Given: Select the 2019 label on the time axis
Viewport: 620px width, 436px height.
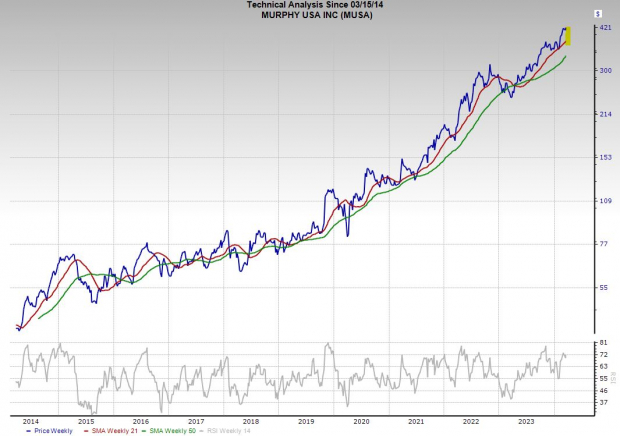Looking at the screenshot, I should [305, 422].
